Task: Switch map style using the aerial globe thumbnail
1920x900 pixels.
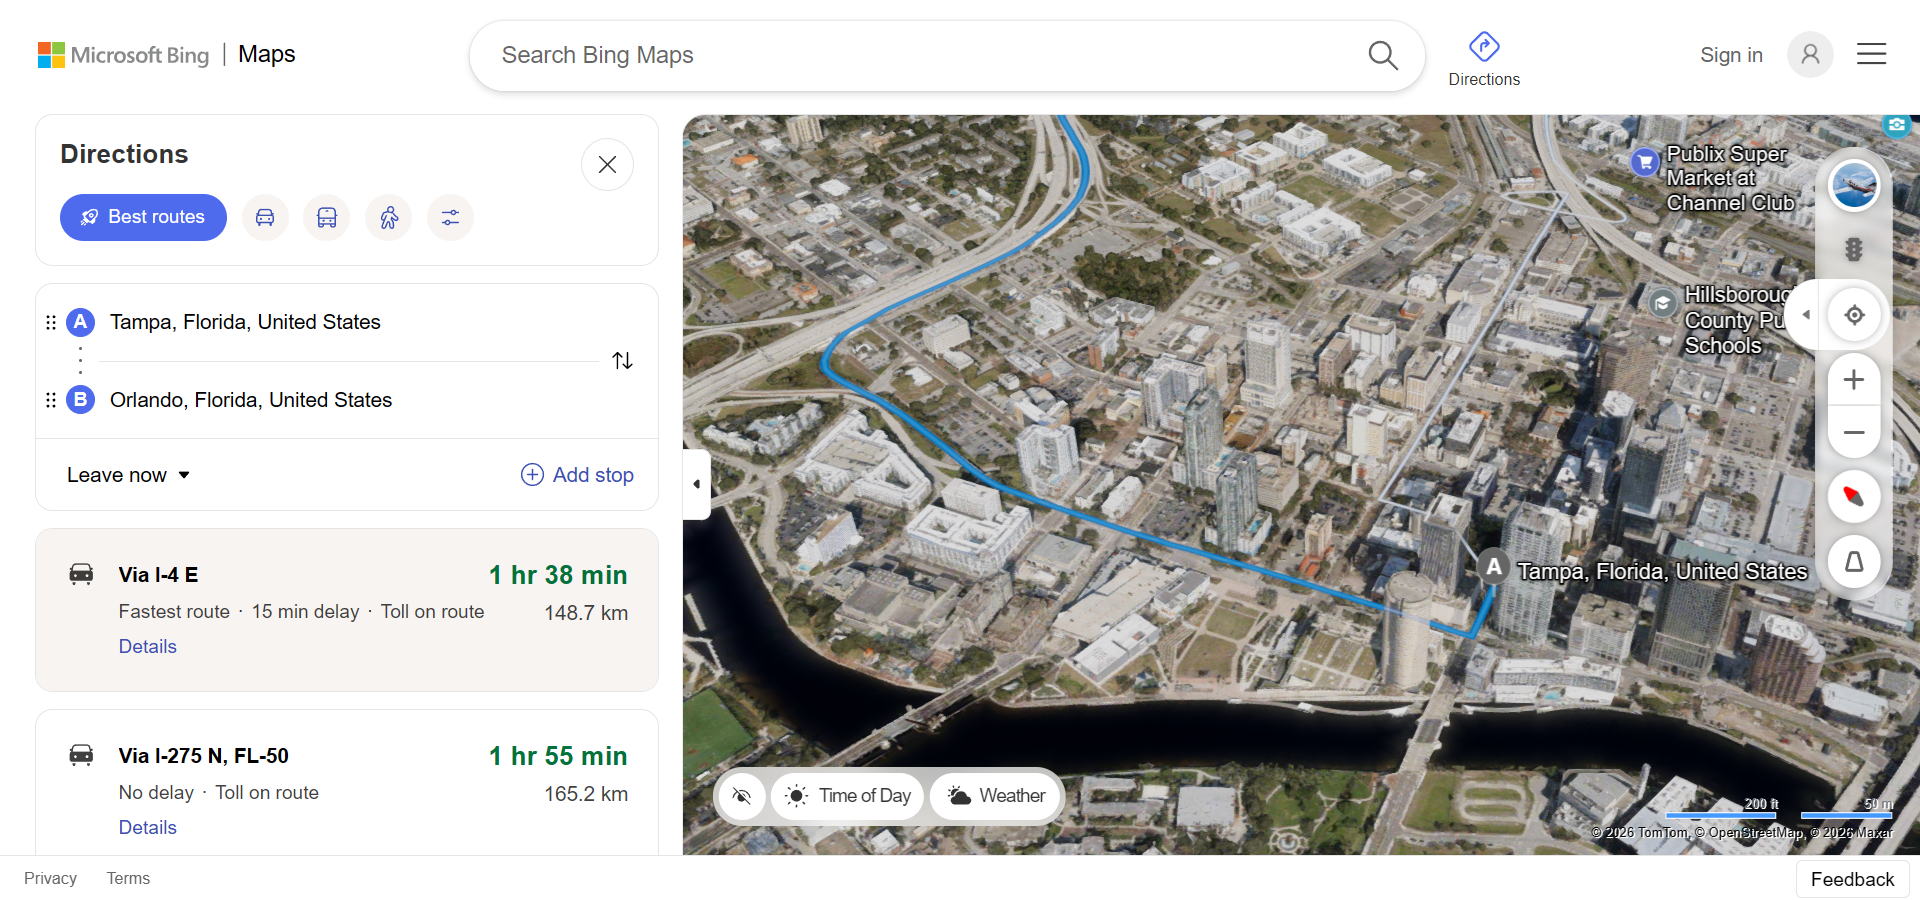Action: click(x=1854, y=184)
